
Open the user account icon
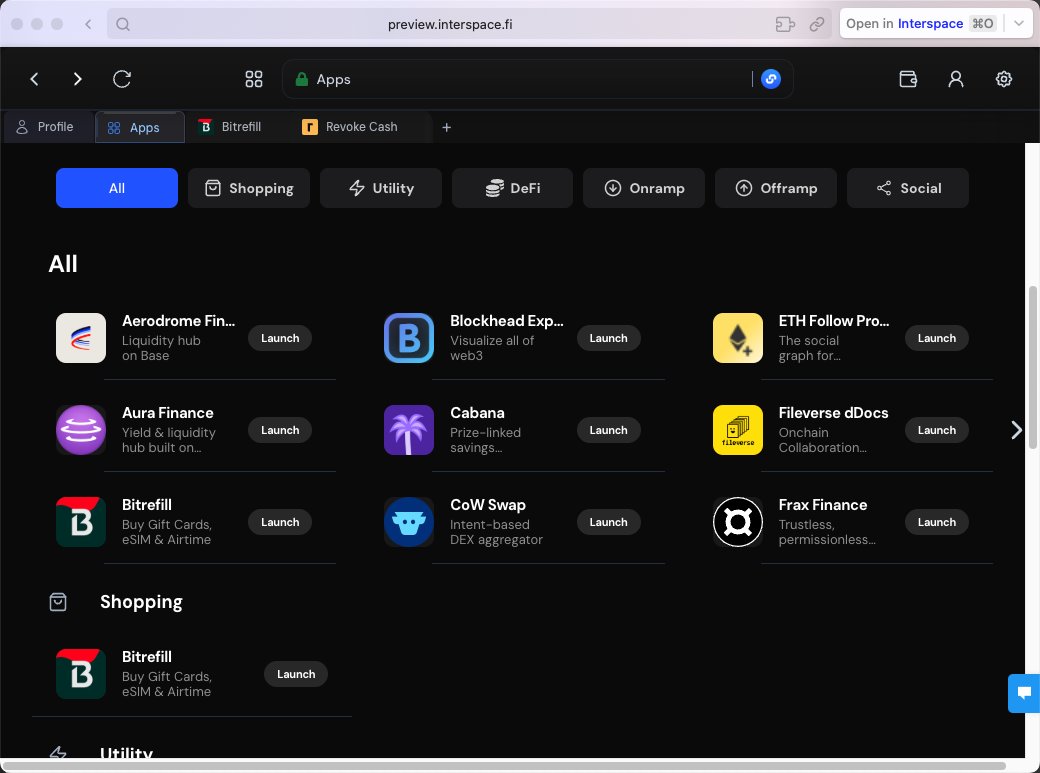(956, 79)
